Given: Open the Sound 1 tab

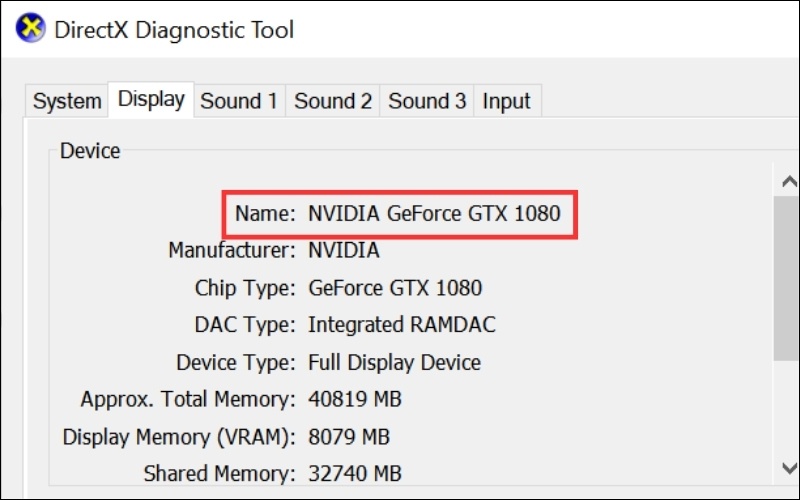Looking at the screenshot, I should pos(238,102).
